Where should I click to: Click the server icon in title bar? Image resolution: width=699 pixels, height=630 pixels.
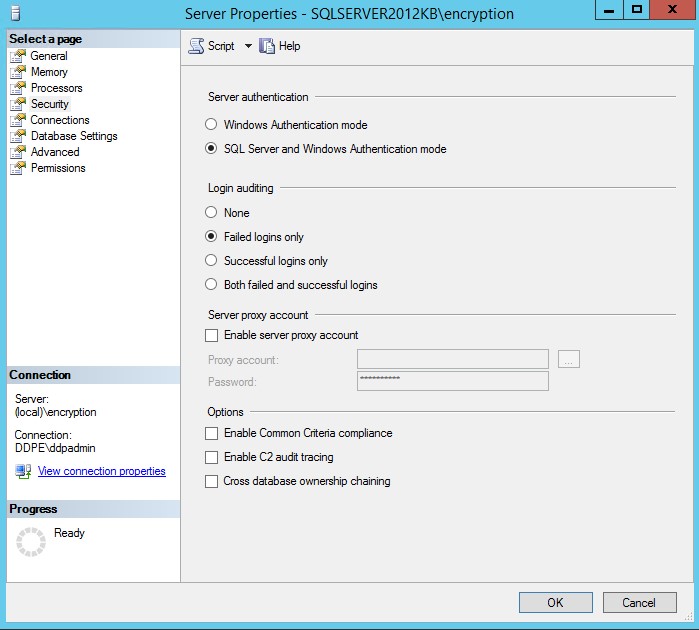tap(16, 13)
